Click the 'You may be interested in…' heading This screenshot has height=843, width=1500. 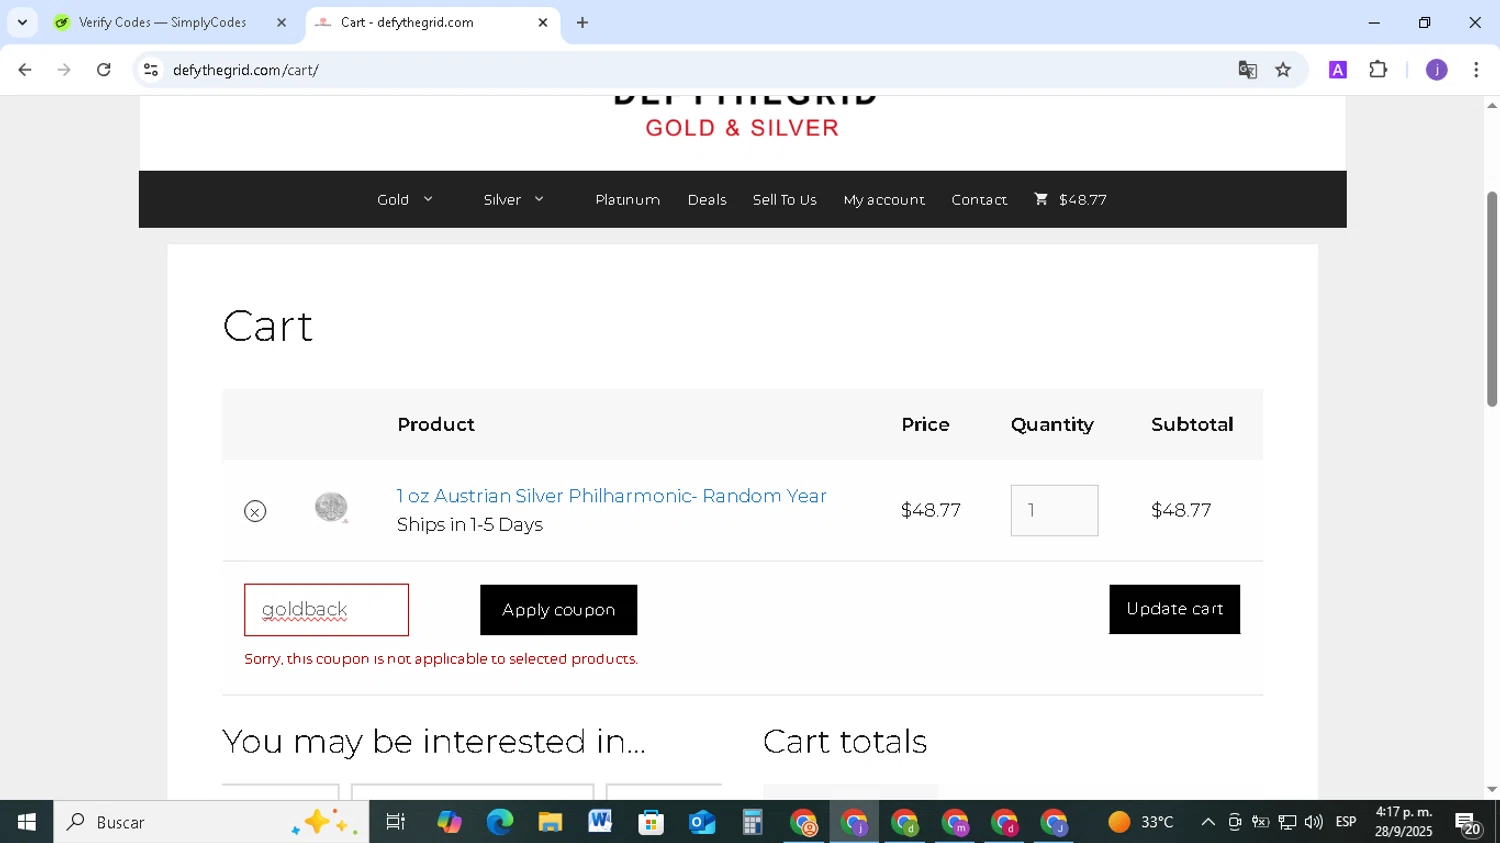coord(434,741)
